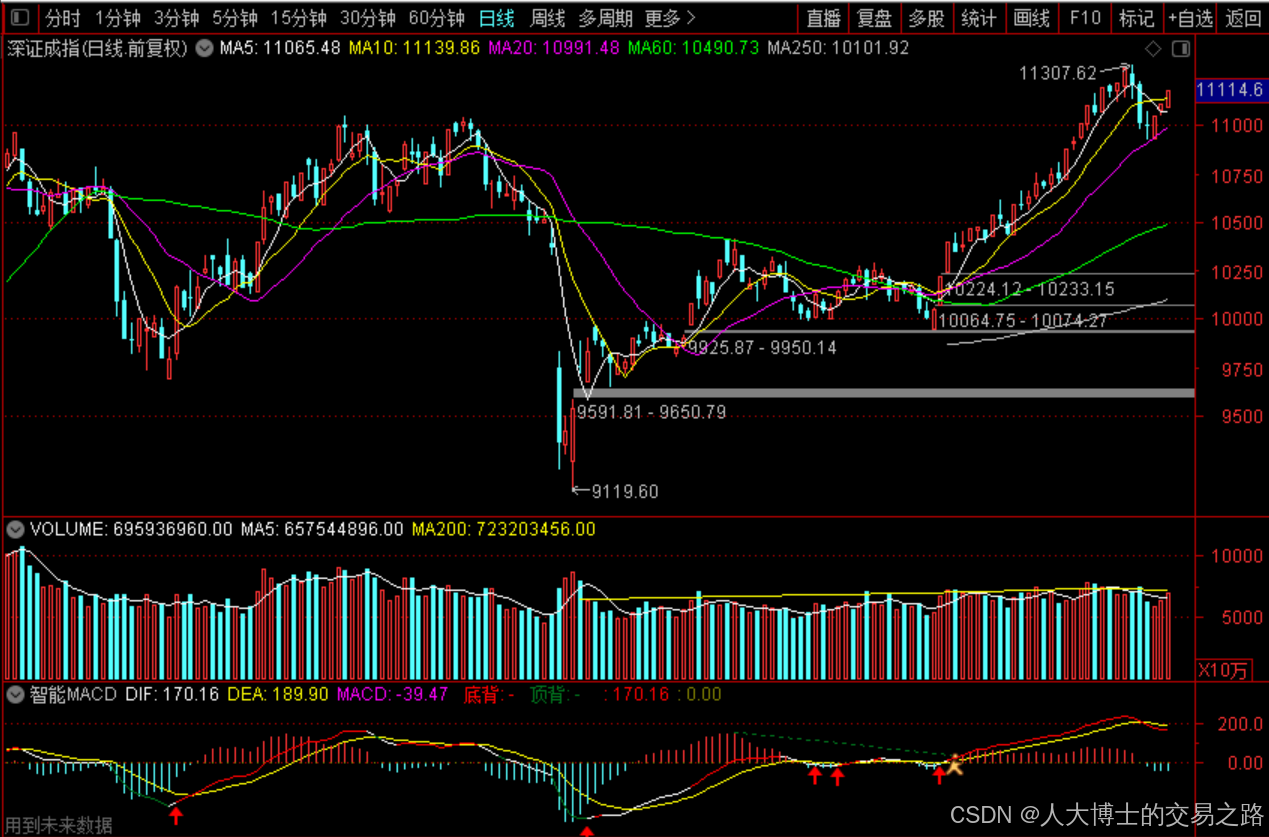The image size is (1269, 837).
Task: Click the 深证成指(日线.前复权) title
Action: [98, 48]
